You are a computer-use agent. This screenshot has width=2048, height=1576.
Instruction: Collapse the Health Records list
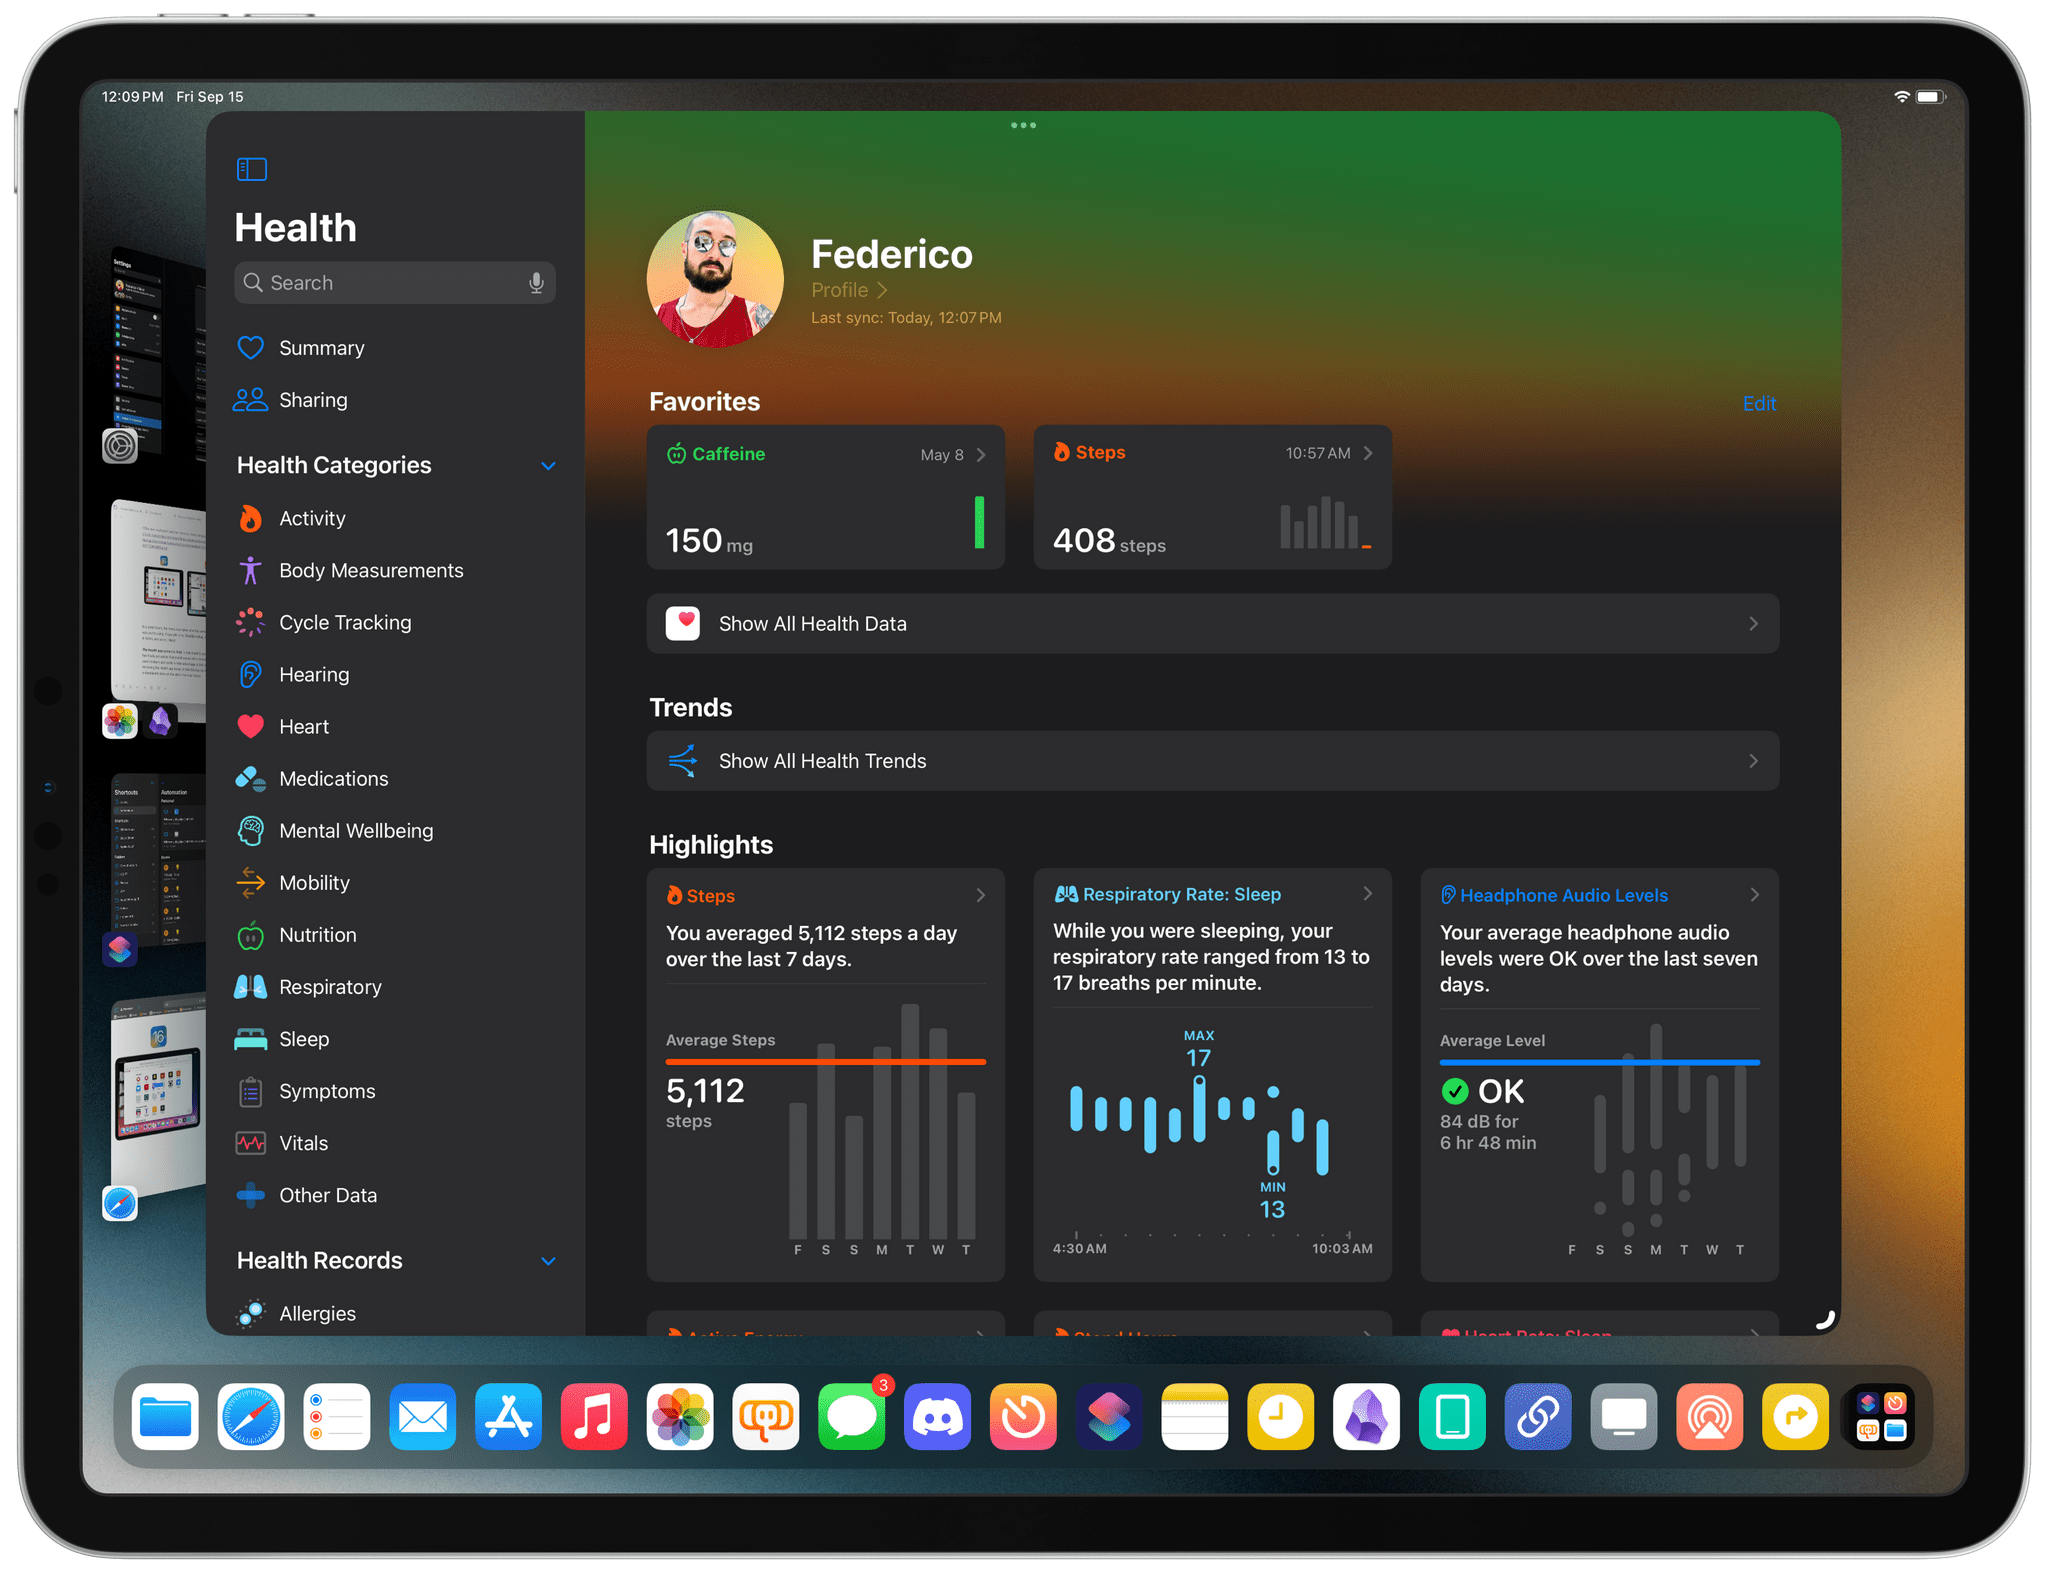click(x=548, y=1261)
